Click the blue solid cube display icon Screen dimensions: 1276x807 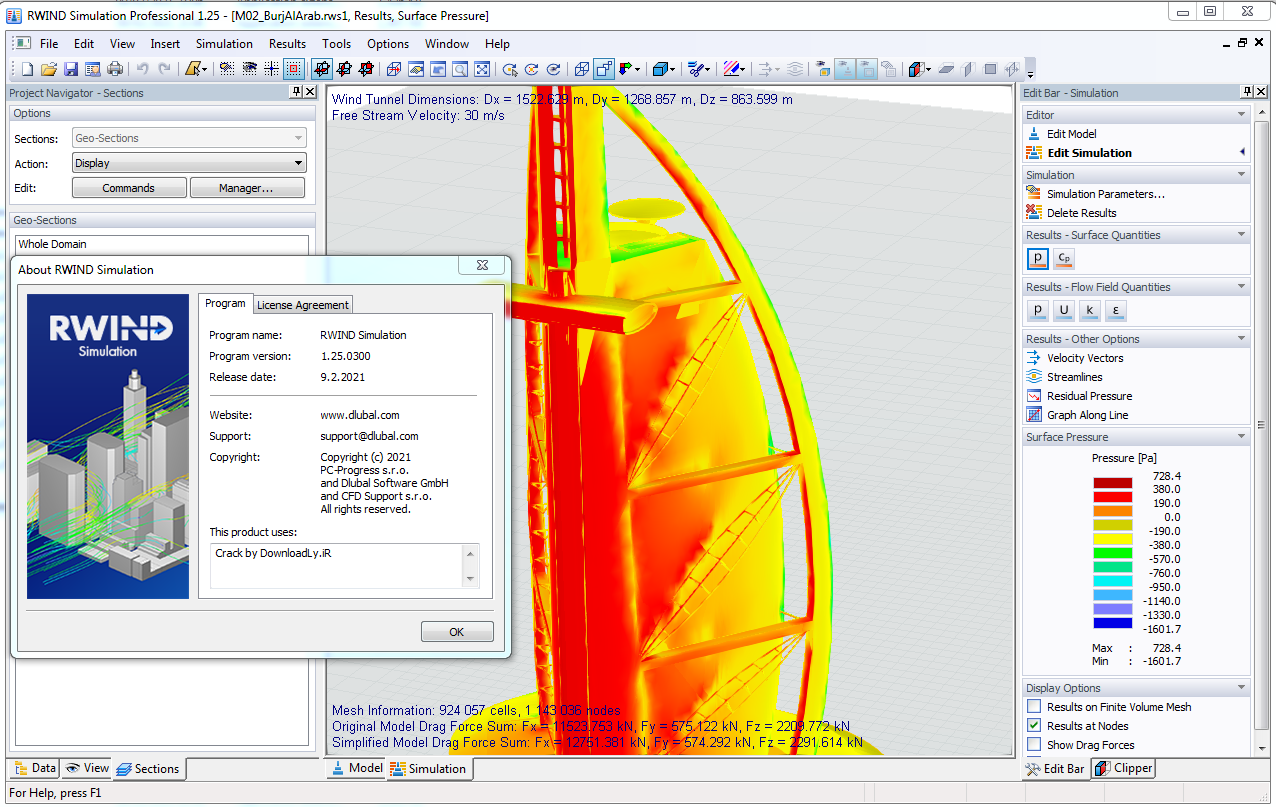[x=660, y=69]
